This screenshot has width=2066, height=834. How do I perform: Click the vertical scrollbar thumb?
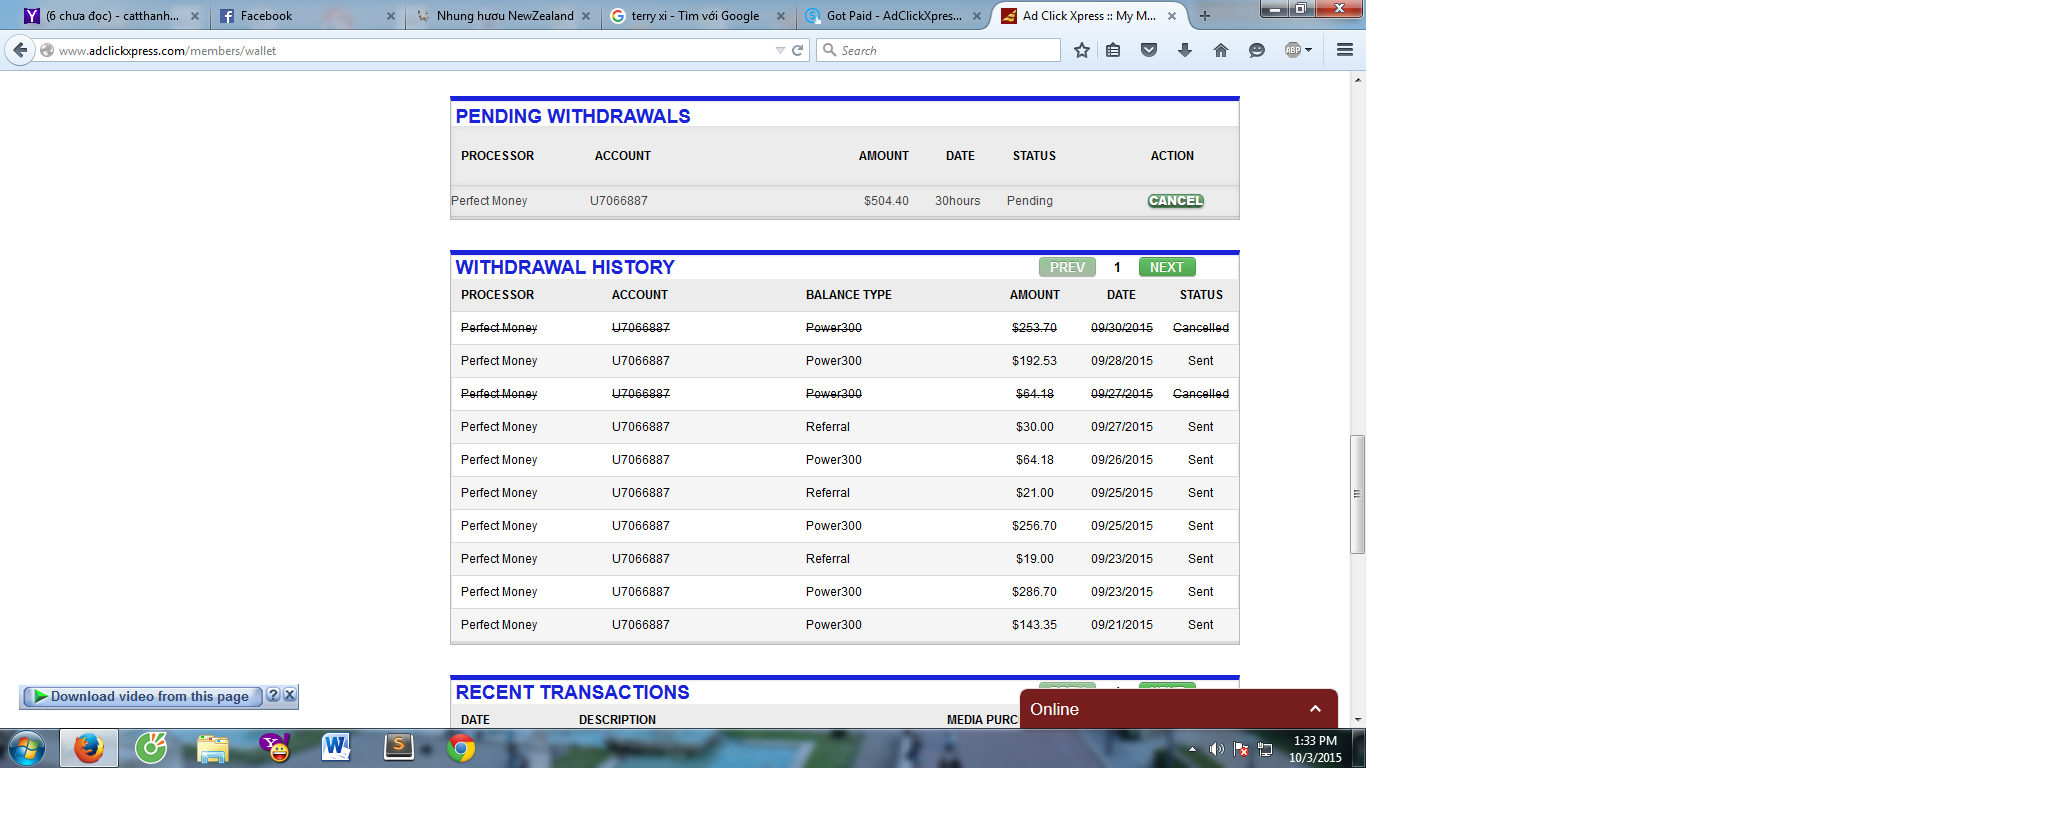click(x=1357, y=494)
